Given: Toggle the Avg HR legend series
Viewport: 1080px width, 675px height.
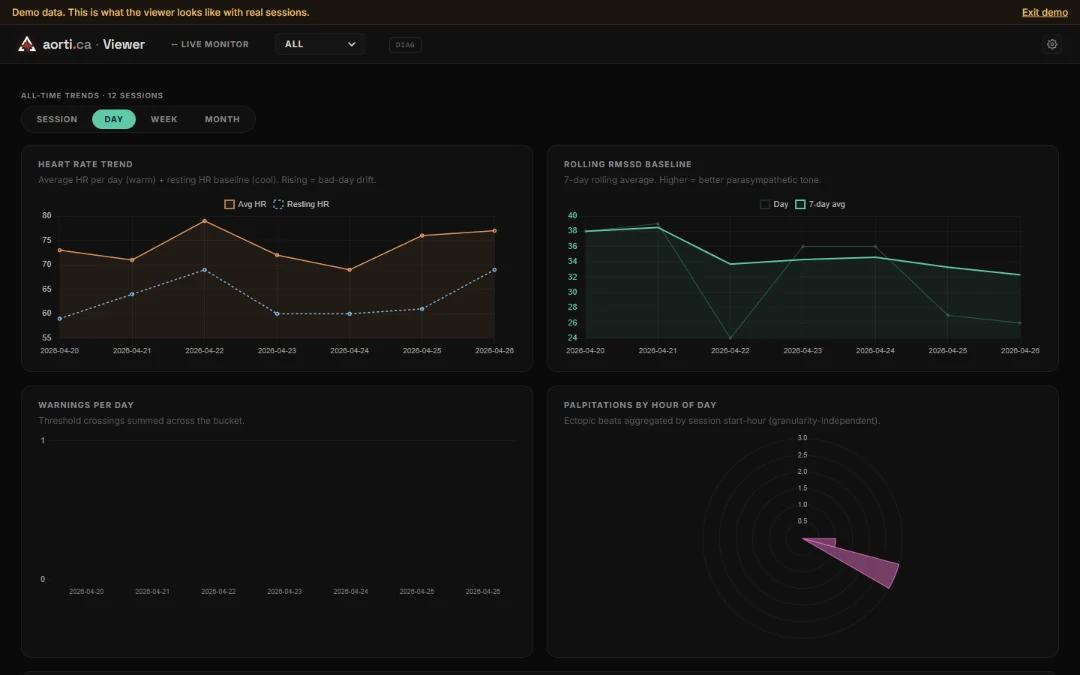Looking at the screenshot, I should coord(245,204).
